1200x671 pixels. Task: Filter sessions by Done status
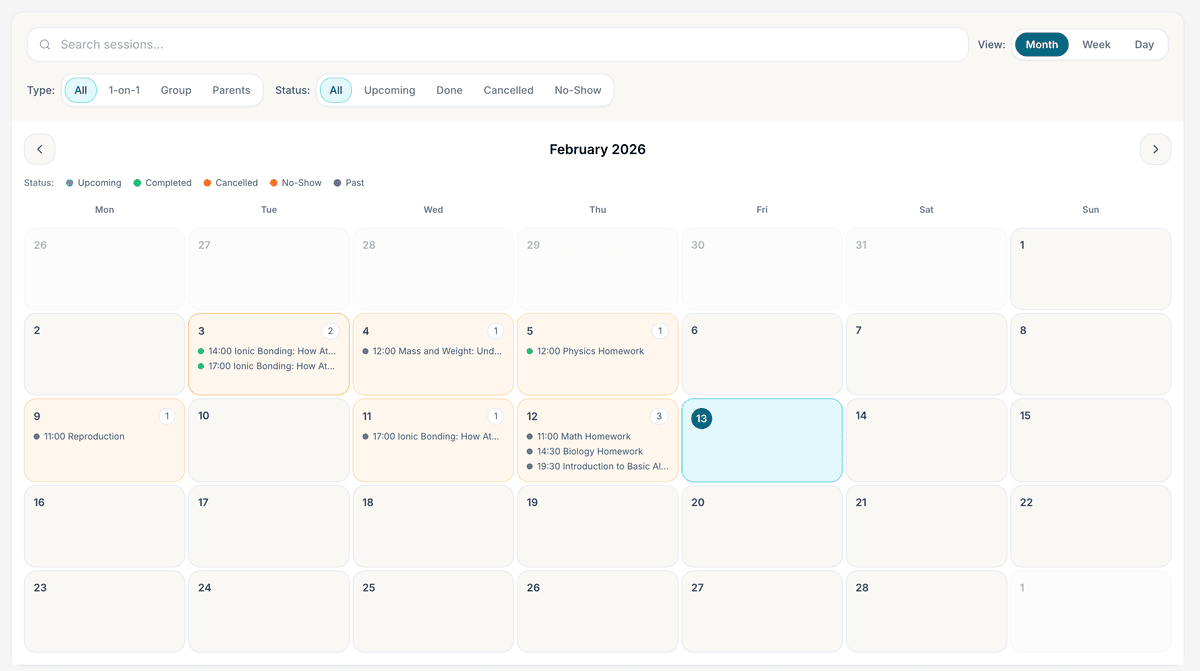(449, 90)
